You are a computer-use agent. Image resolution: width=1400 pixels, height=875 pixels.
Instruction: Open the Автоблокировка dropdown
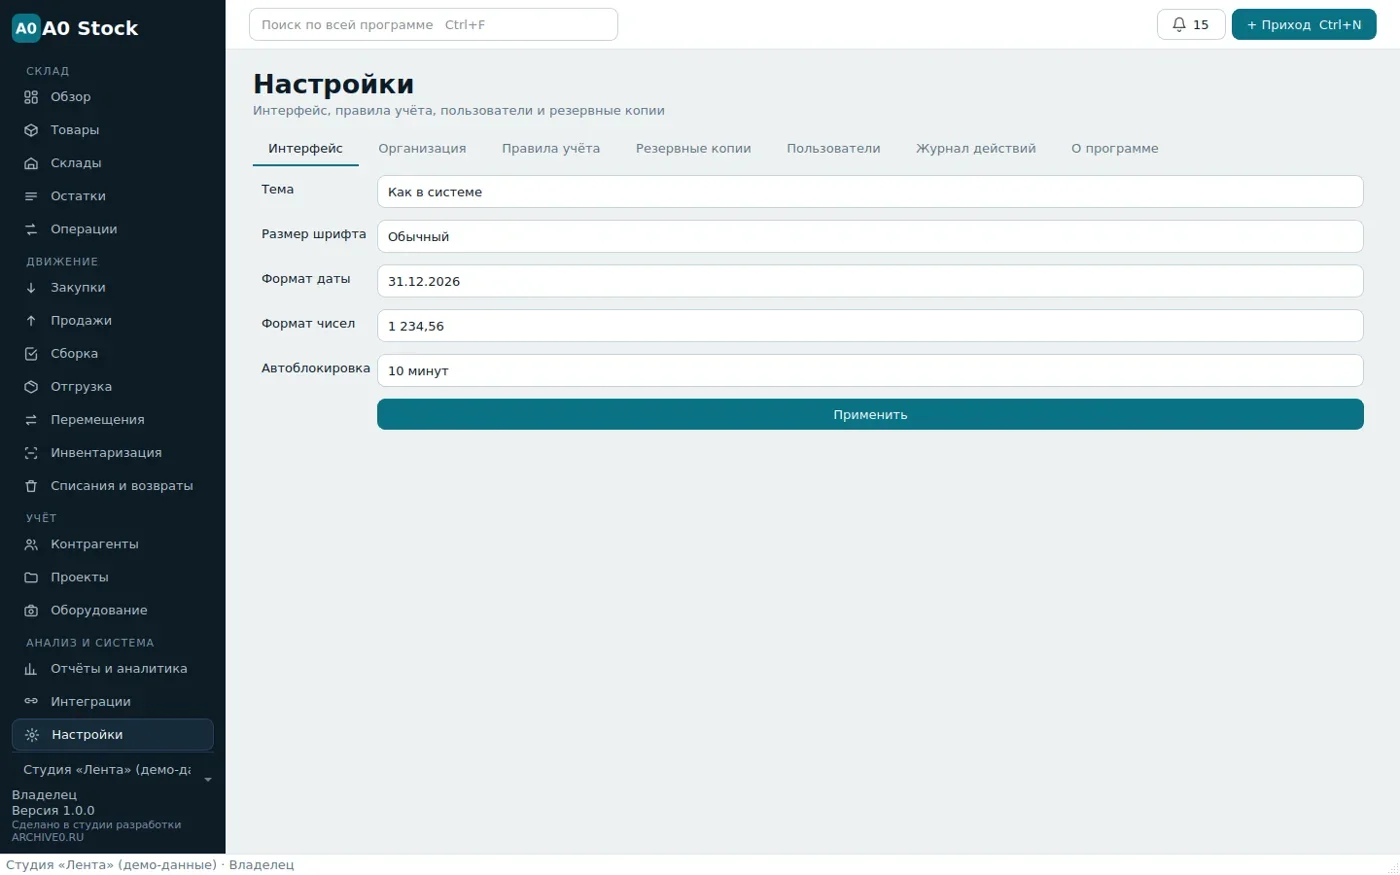(870, 370)
